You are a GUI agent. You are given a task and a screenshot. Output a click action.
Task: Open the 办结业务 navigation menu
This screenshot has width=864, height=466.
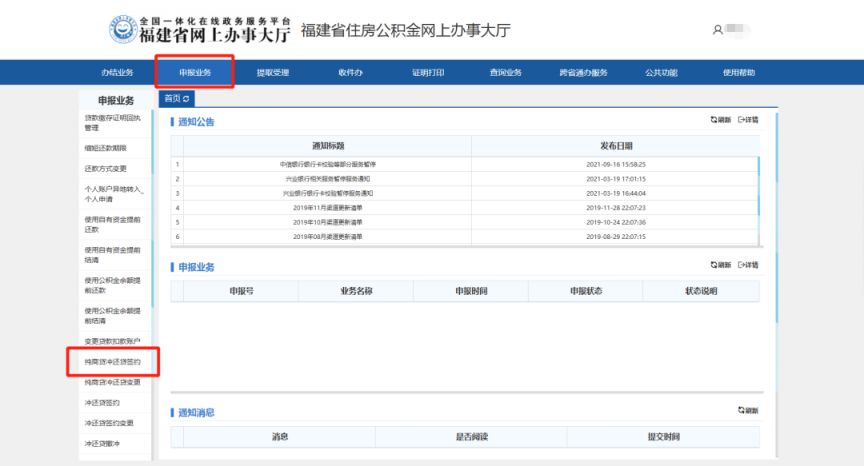pyautogui.click(x=117, y=72)
